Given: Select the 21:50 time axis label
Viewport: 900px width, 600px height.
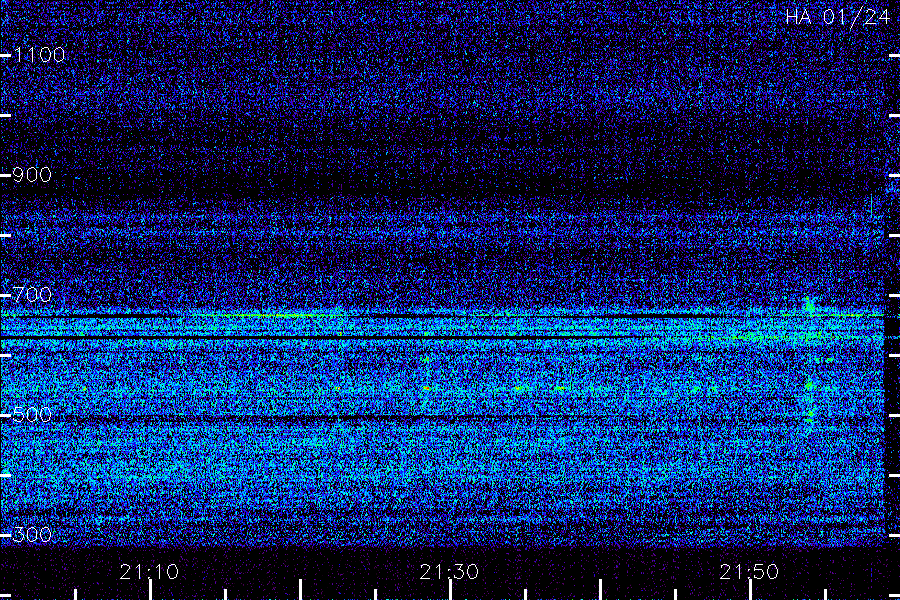Looking at the screenshot, I should pos(749,572).
